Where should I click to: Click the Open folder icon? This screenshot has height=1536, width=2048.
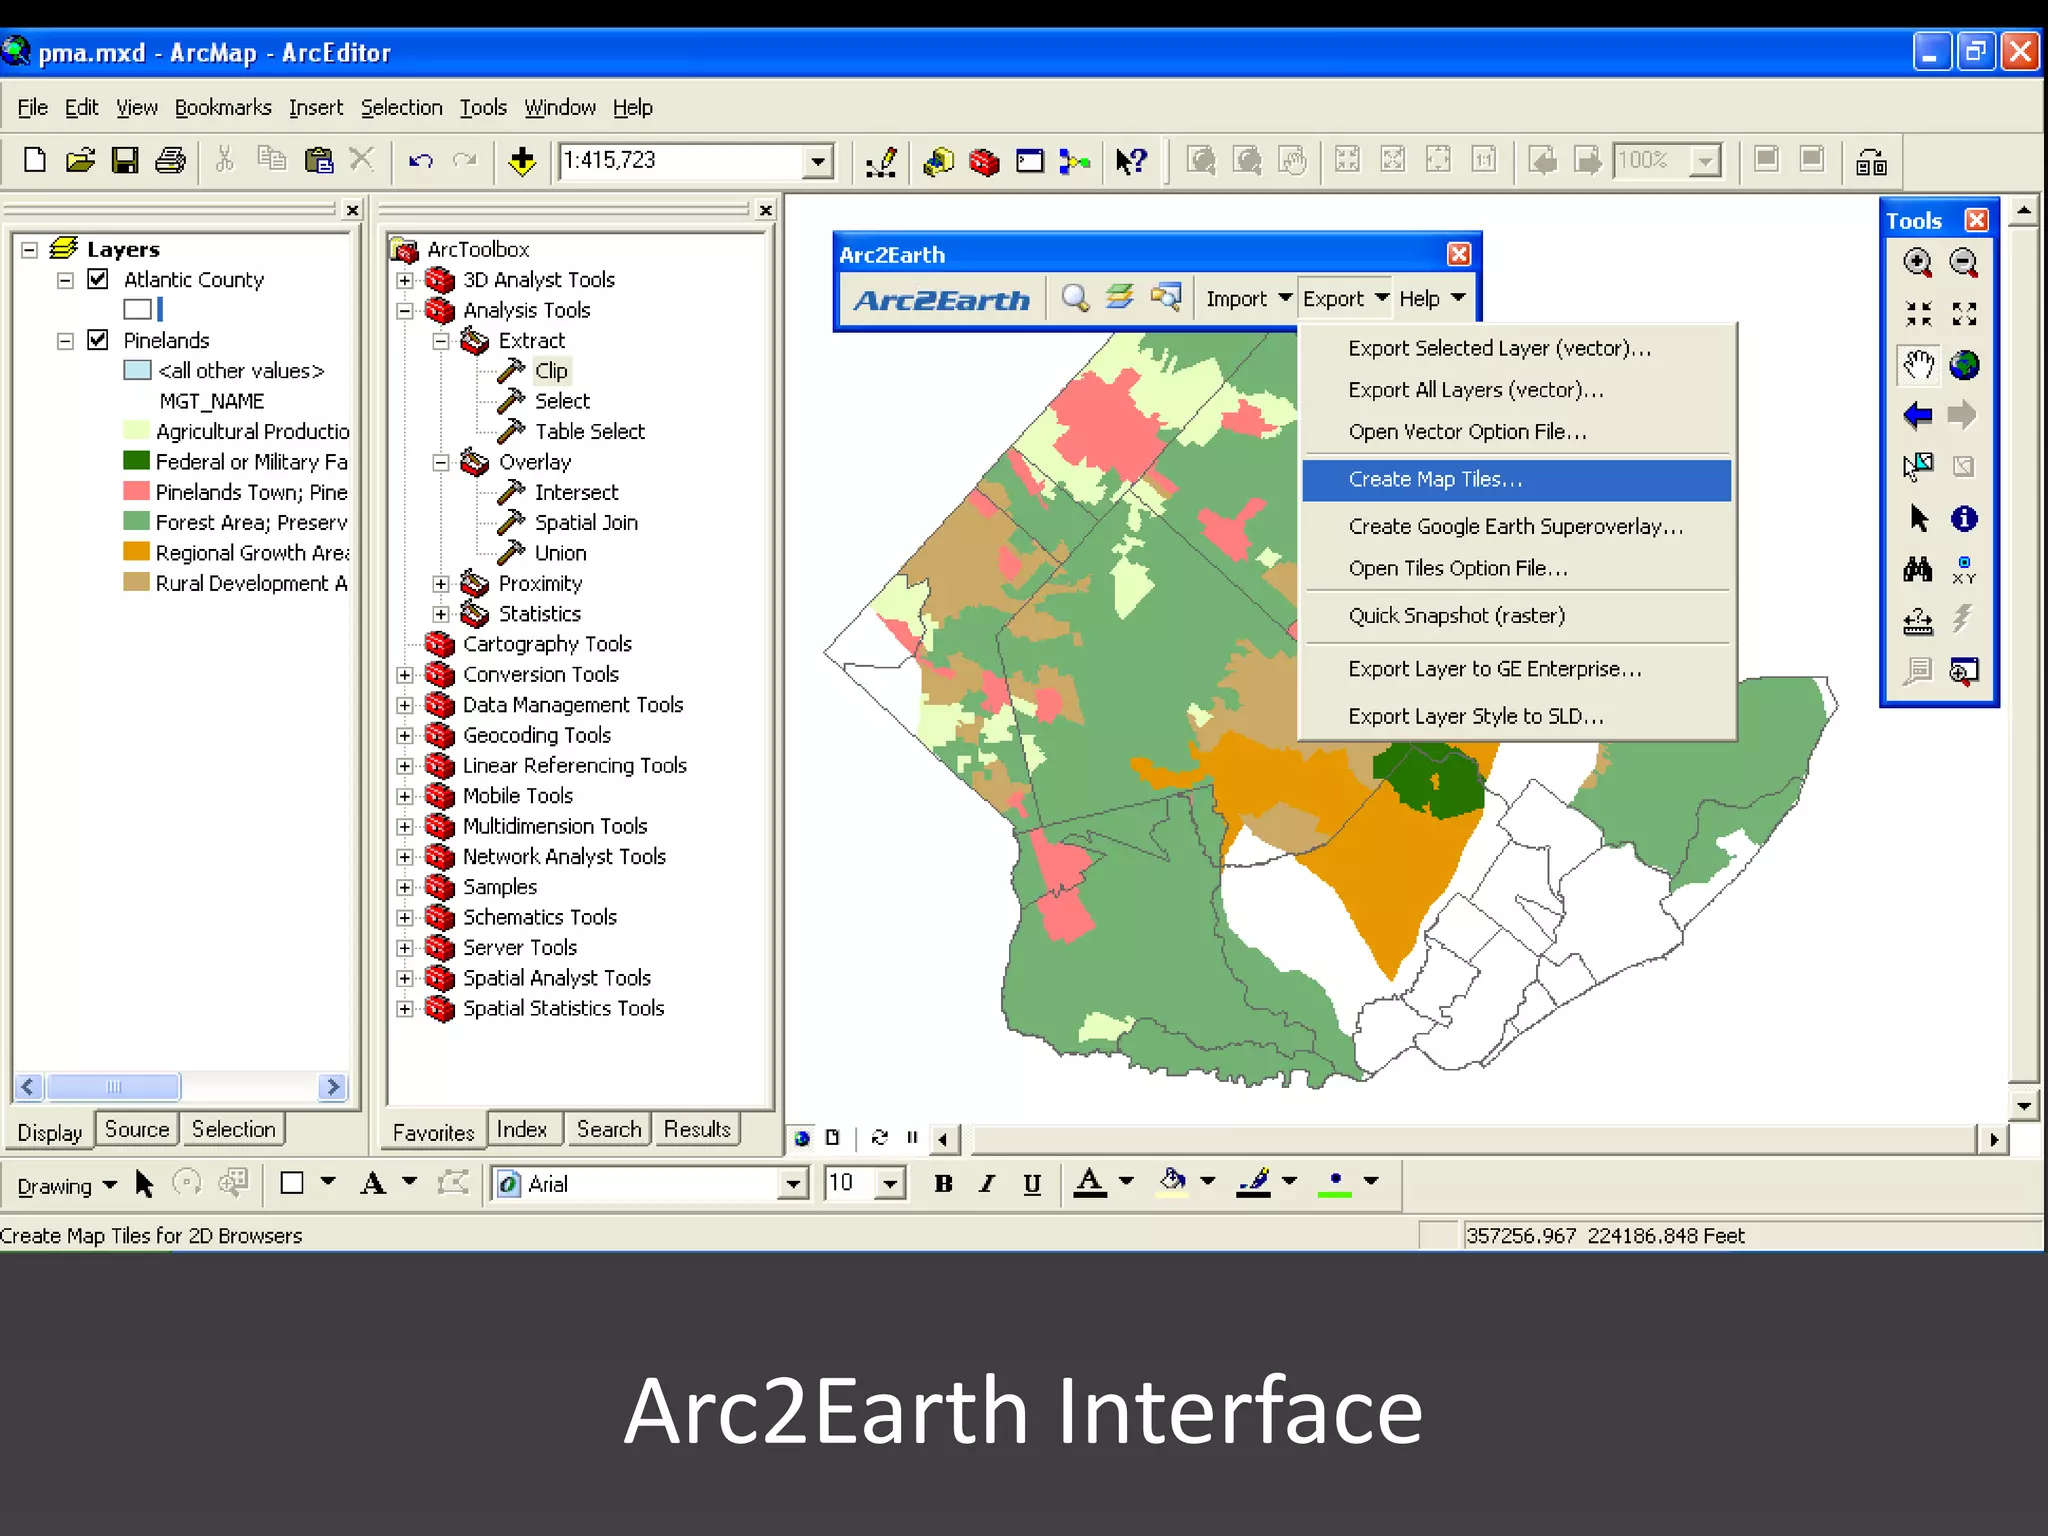coord(80,160)
